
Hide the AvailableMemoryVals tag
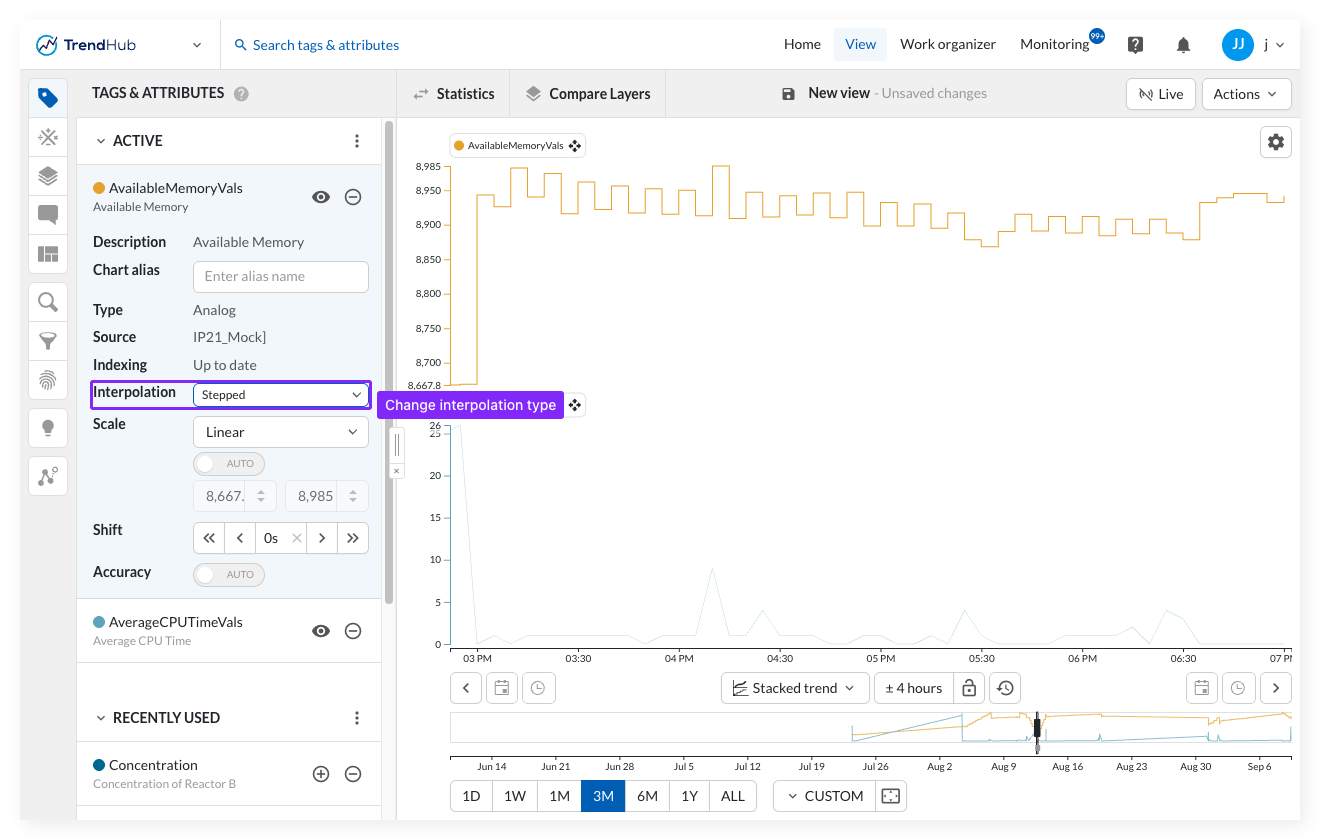(x=321, y=197)
